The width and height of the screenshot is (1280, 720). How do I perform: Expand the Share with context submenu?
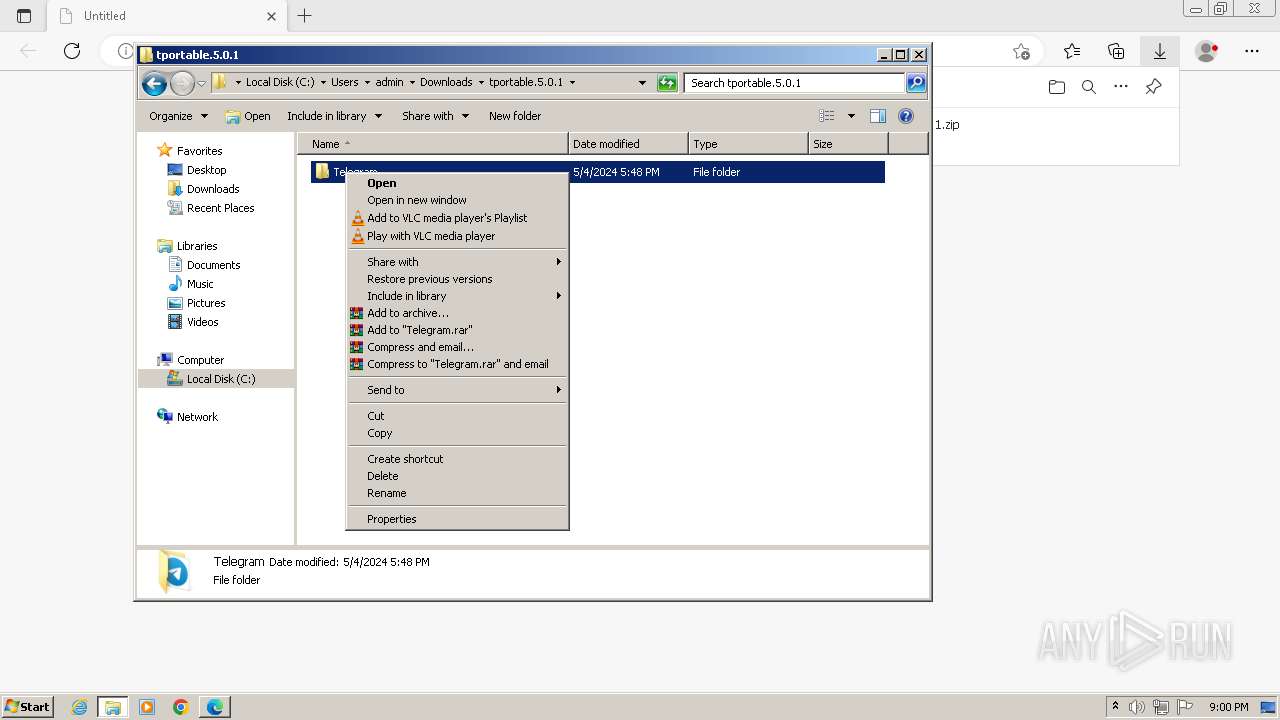[457, 262]
